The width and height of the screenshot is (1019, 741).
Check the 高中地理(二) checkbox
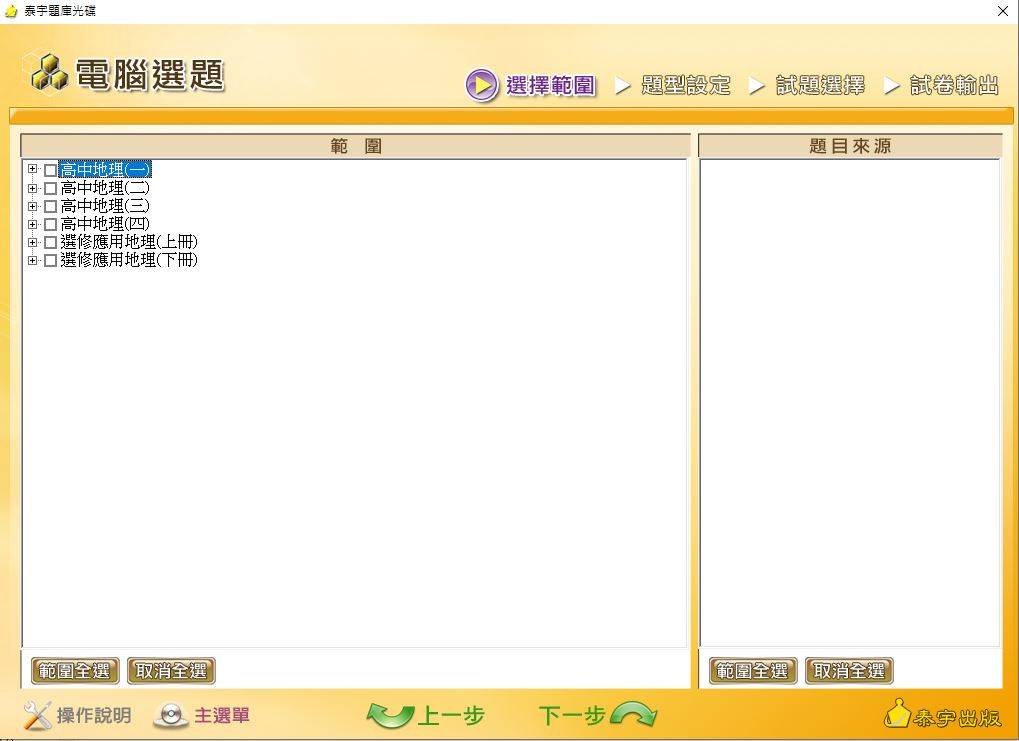[50, 188]
